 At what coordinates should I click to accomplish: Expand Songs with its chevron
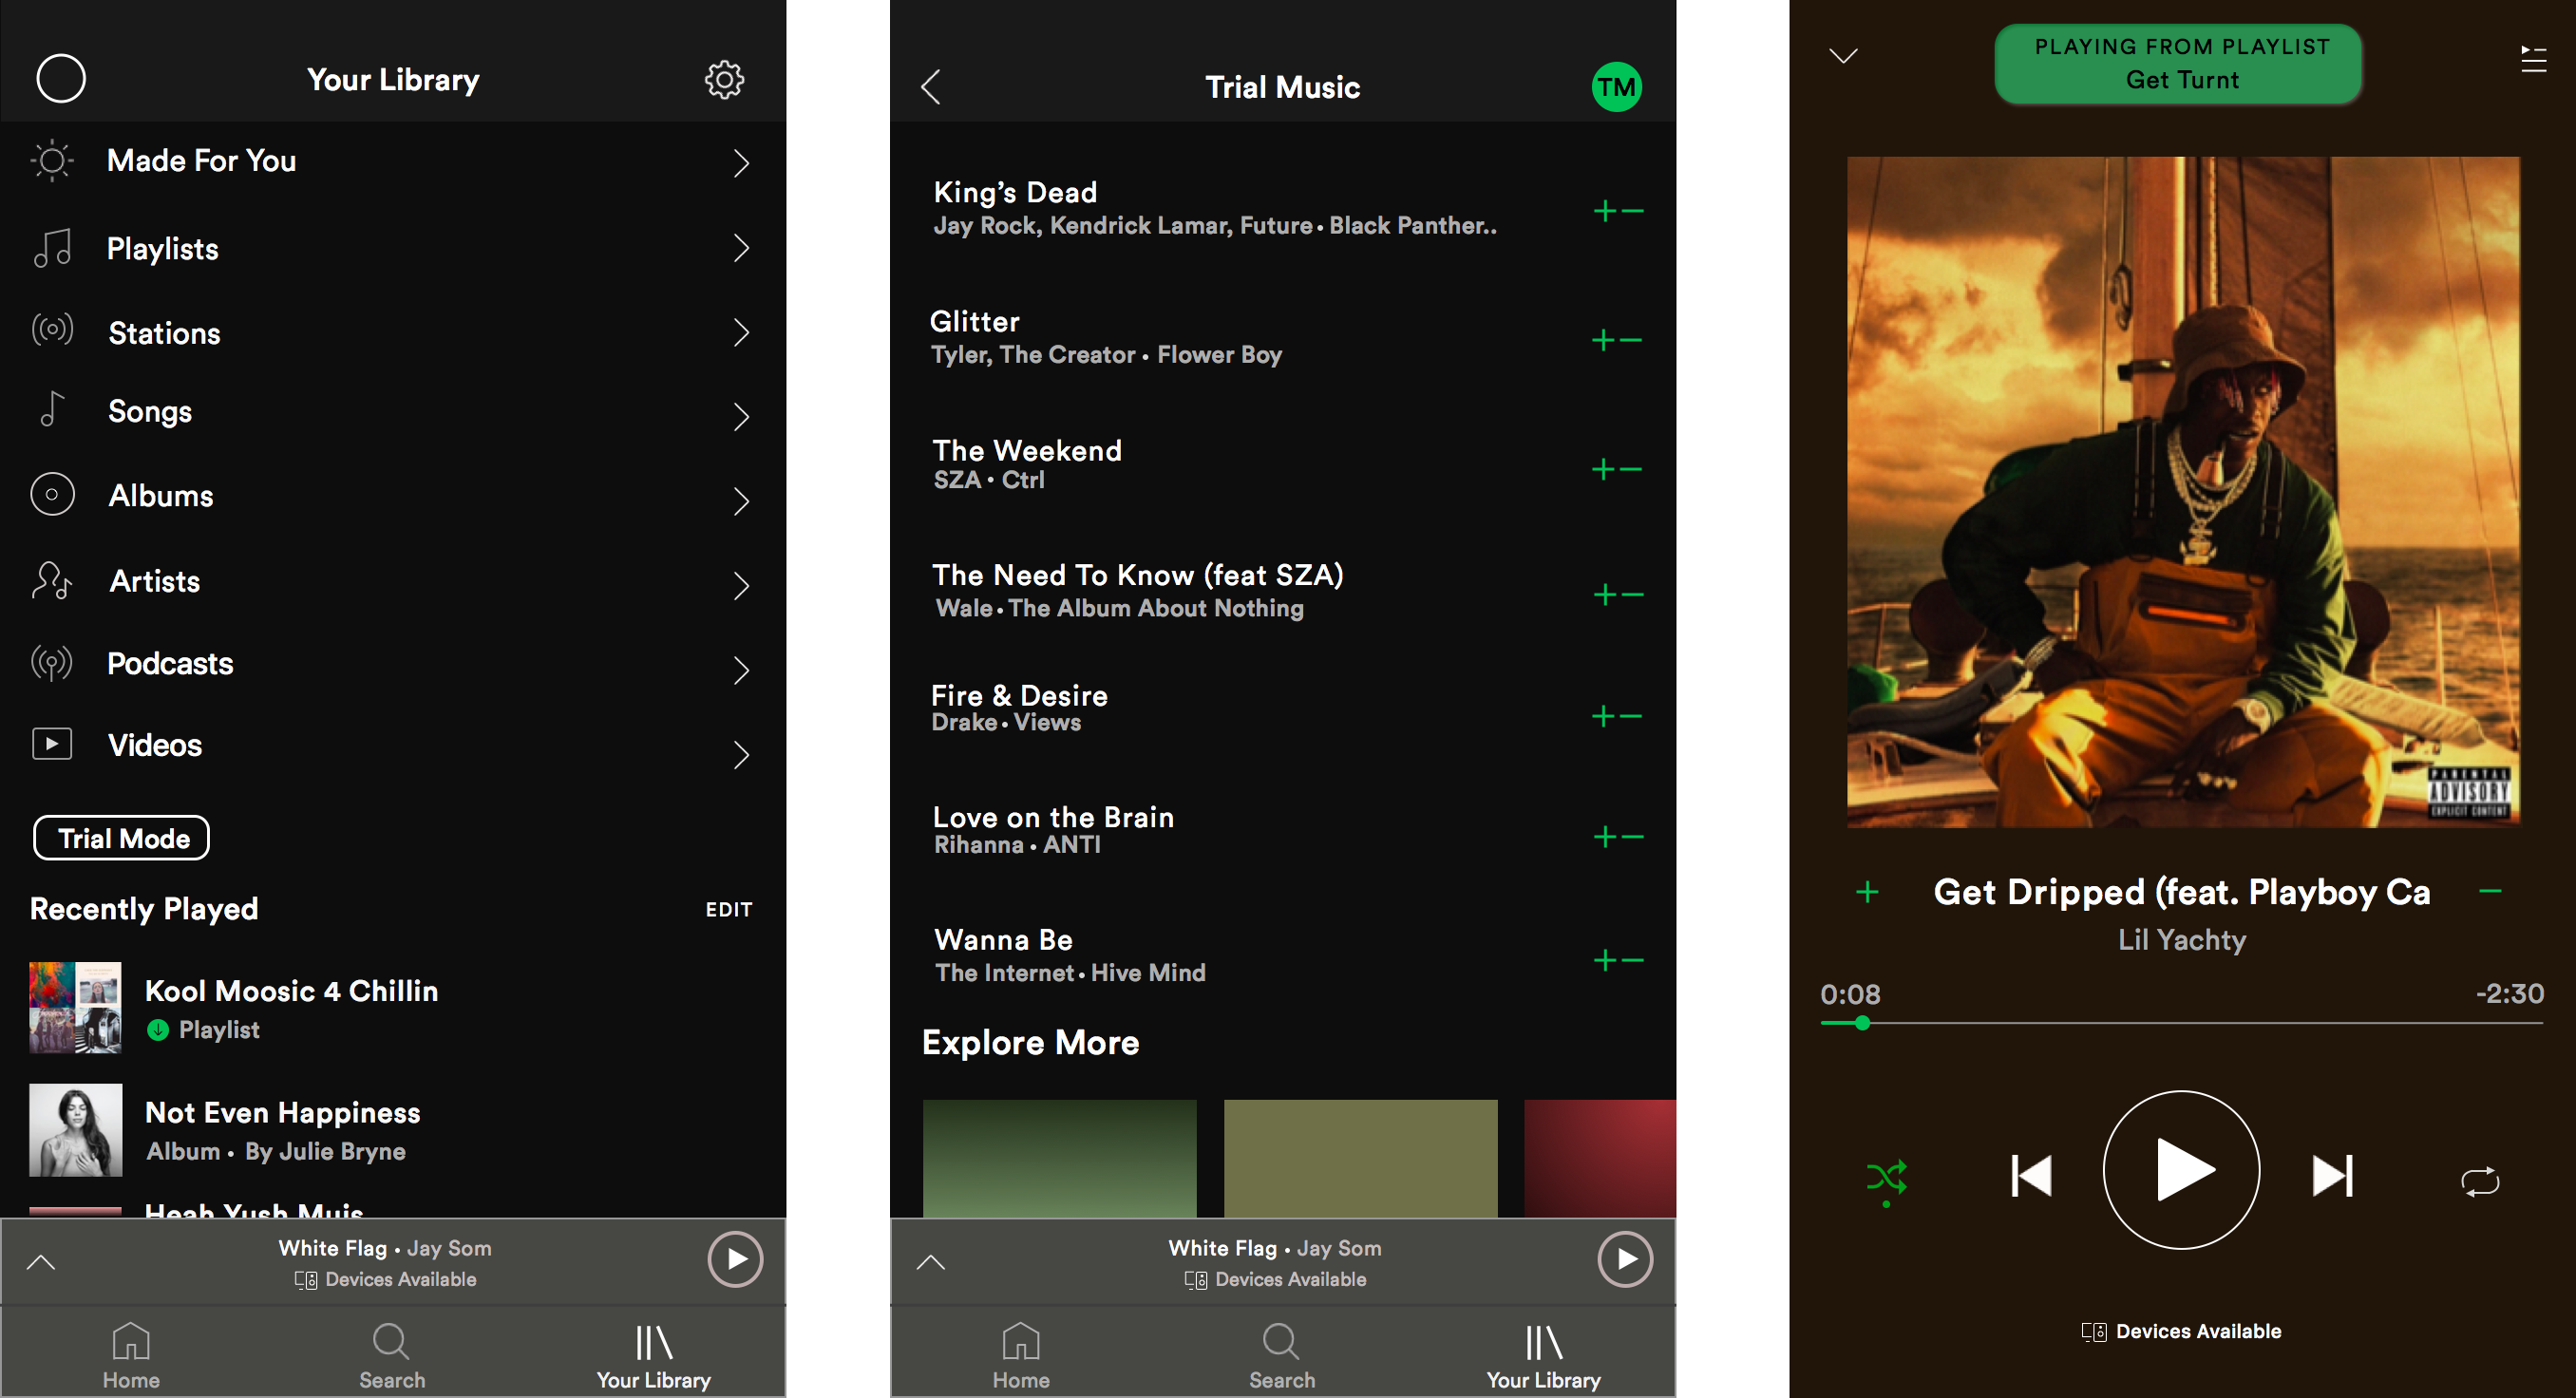tap(741, 416)
